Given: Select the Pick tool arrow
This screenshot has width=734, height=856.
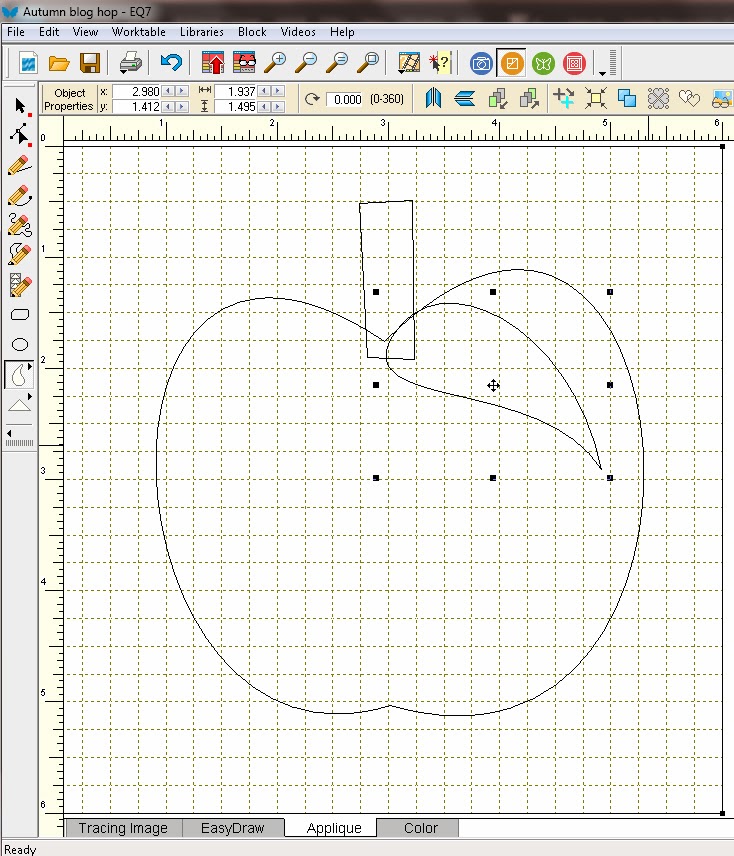Looking at the screenshot, I should [21, 106].
